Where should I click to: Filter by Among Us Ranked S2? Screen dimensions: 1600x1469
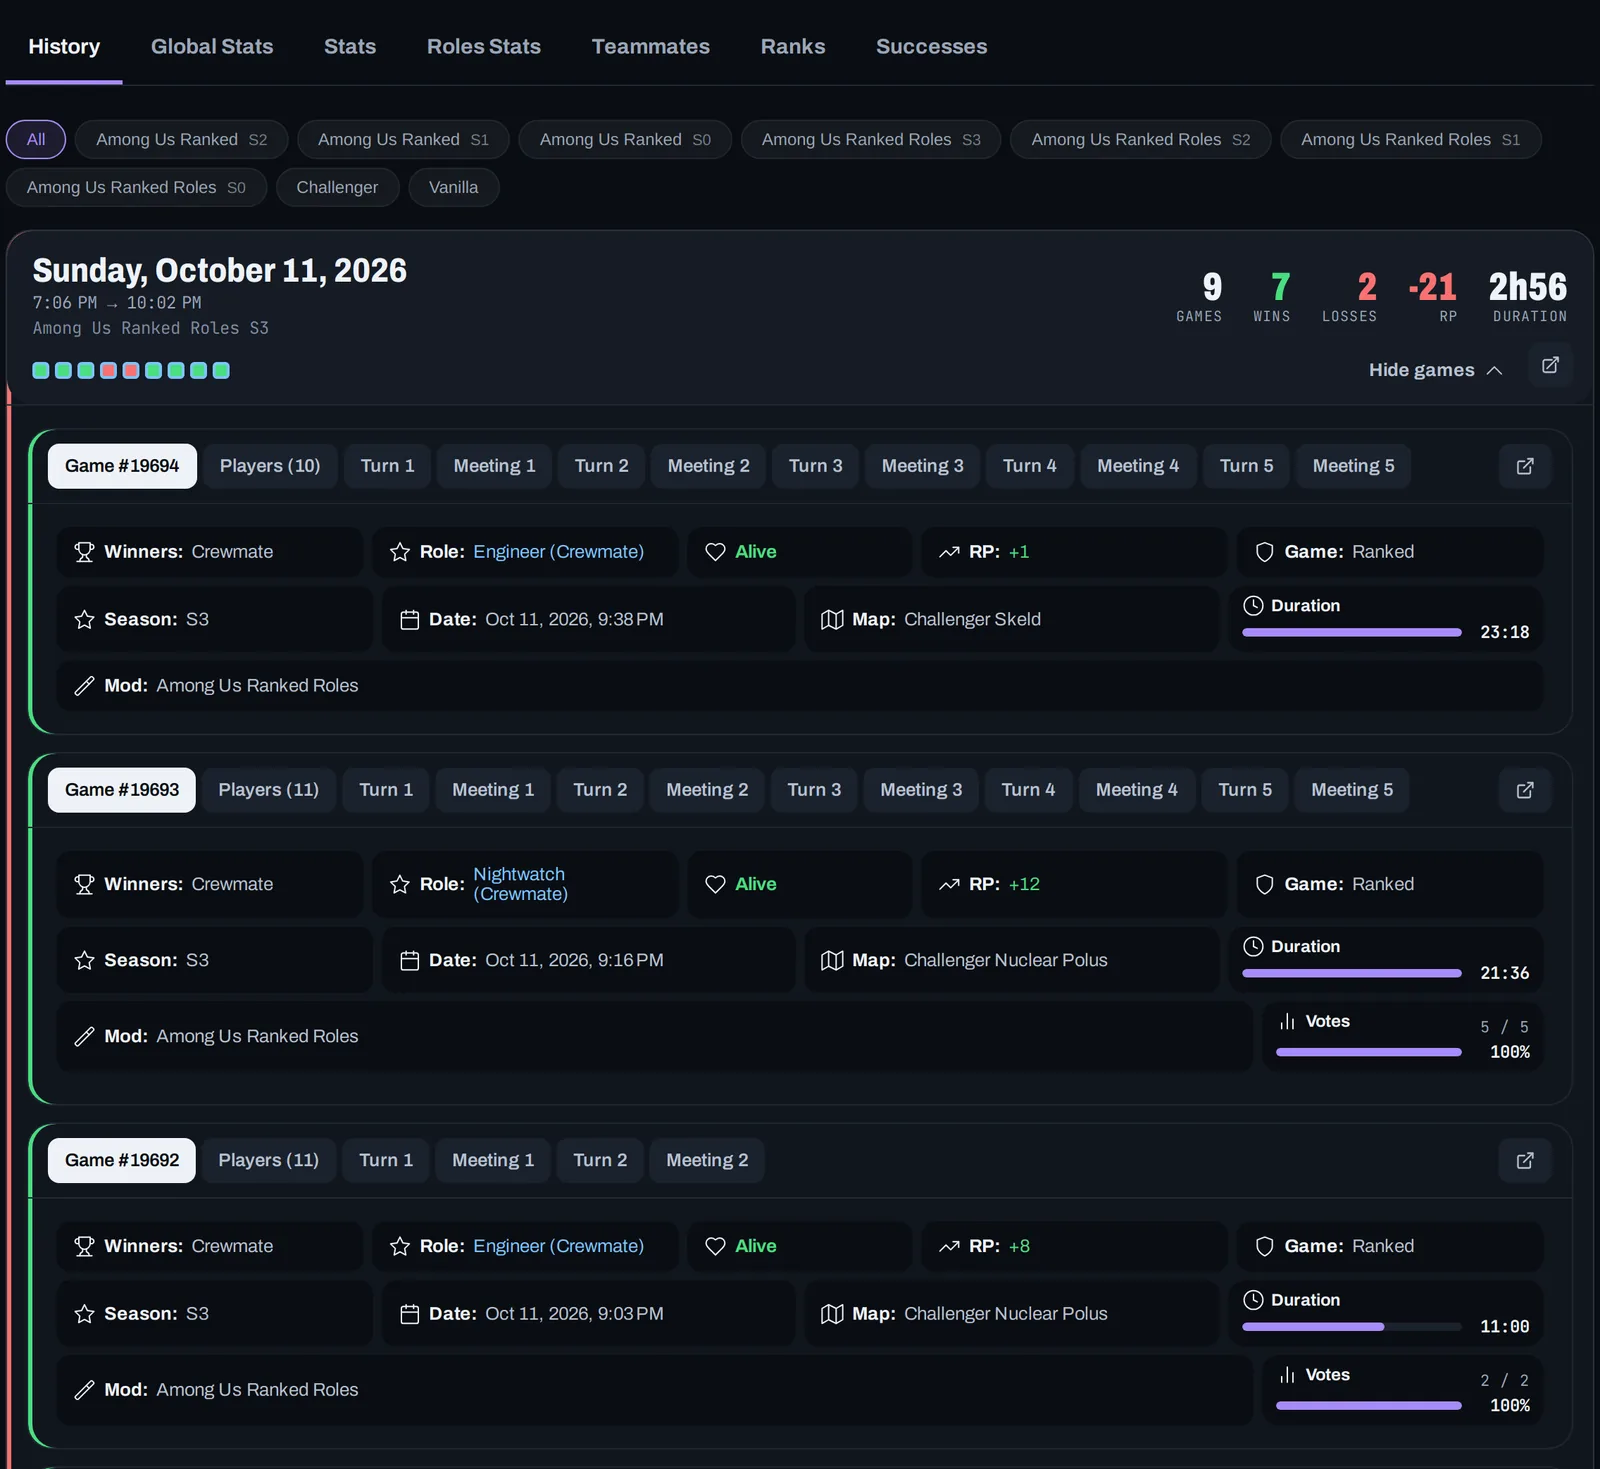coord(181,139)
